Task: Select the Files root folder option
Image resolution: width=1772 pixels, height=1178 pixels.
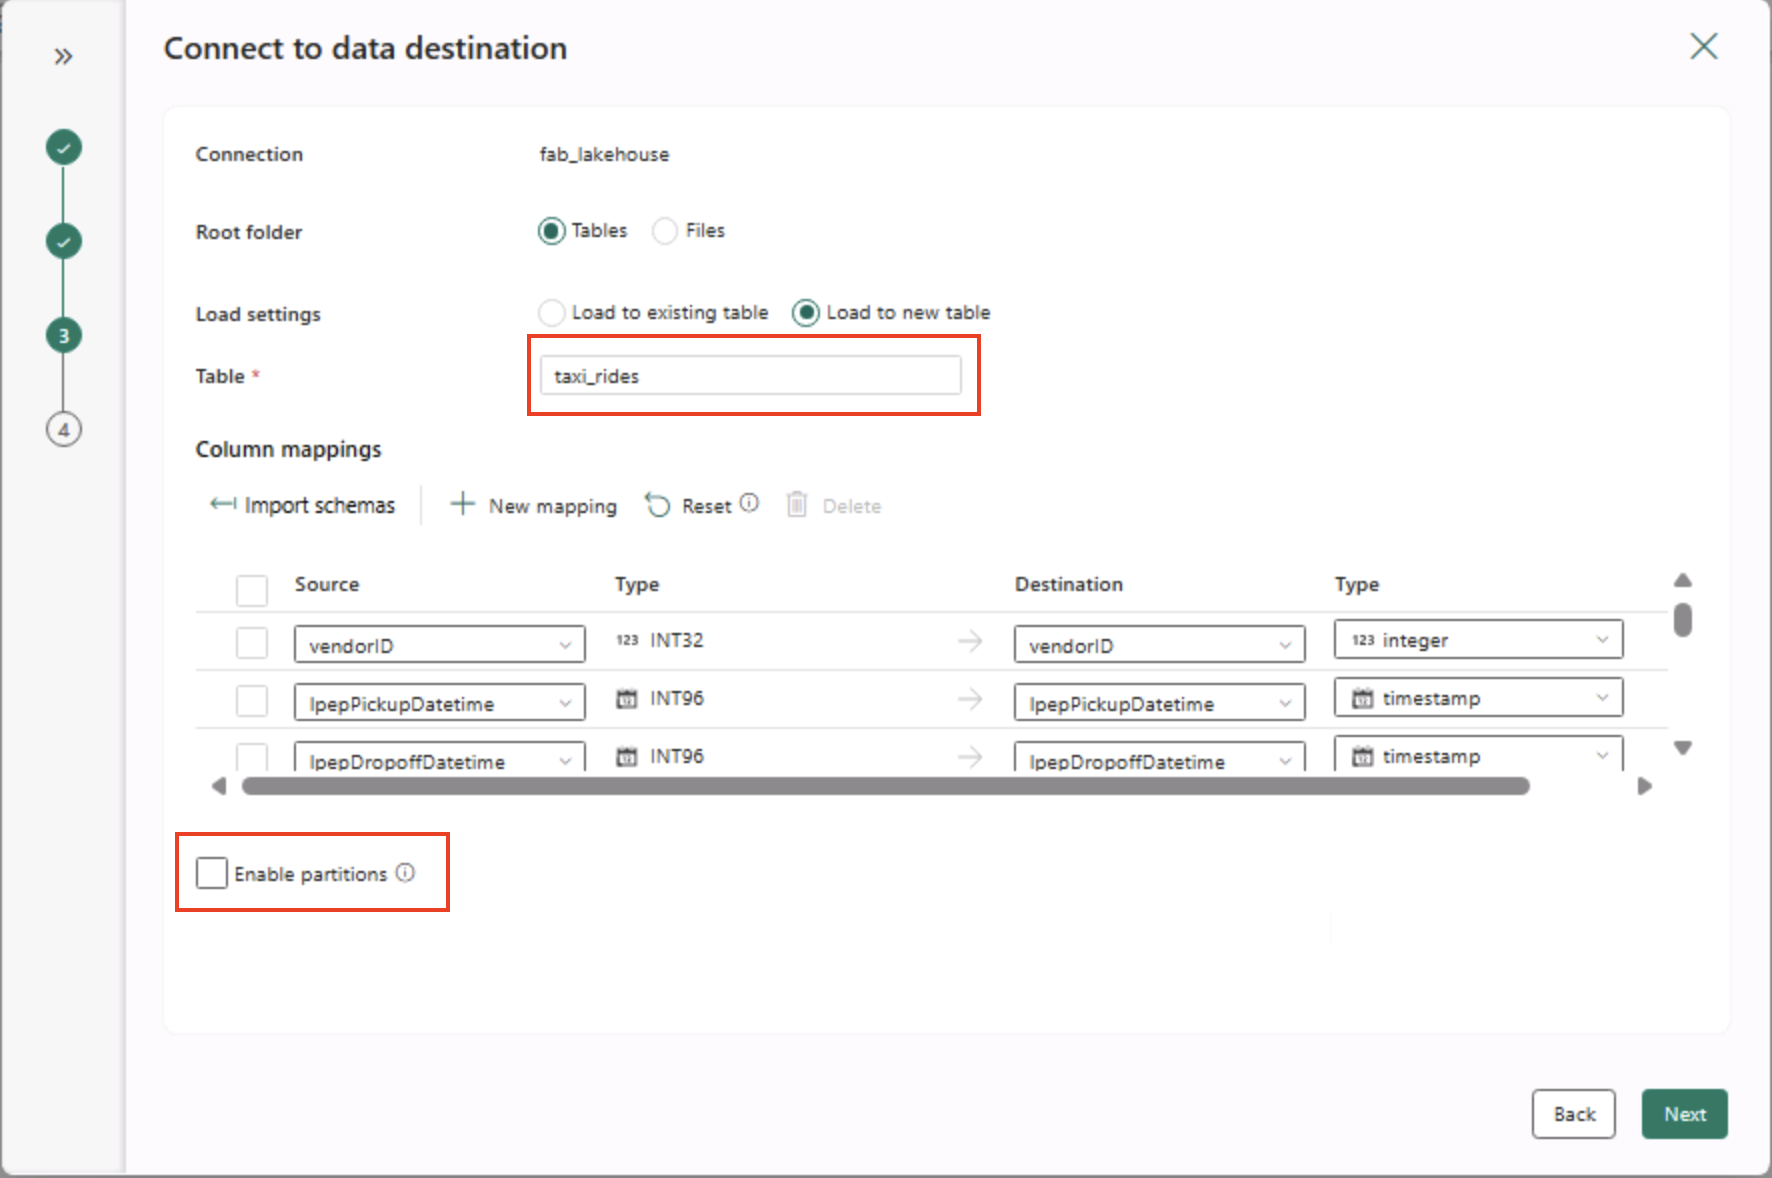Action: 665,231
